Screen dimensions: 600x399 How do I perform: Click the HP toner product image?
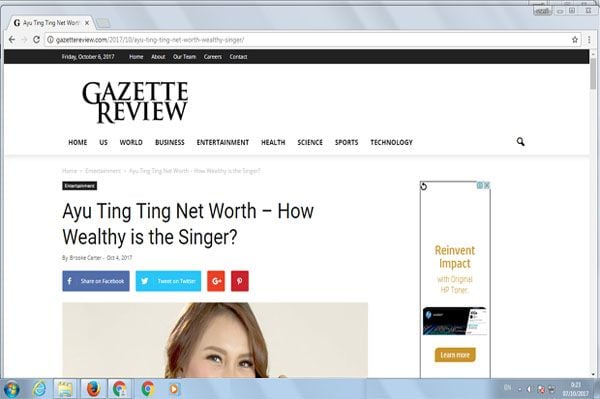tap(455, 321)
